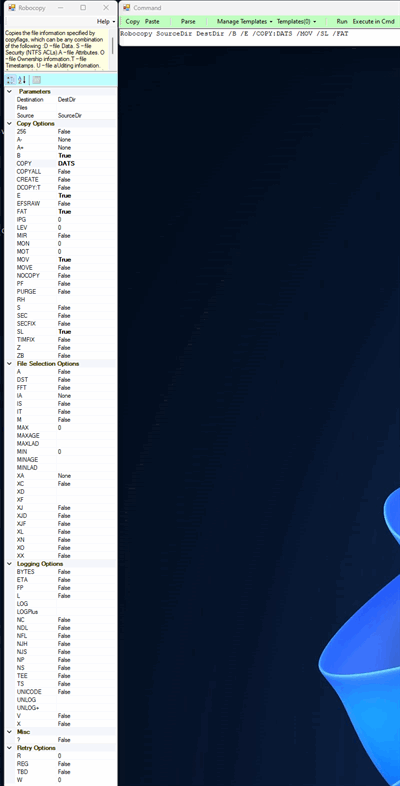Open the Manage Templates dropdown
This screenshot has width=400, height=786.
245,22
